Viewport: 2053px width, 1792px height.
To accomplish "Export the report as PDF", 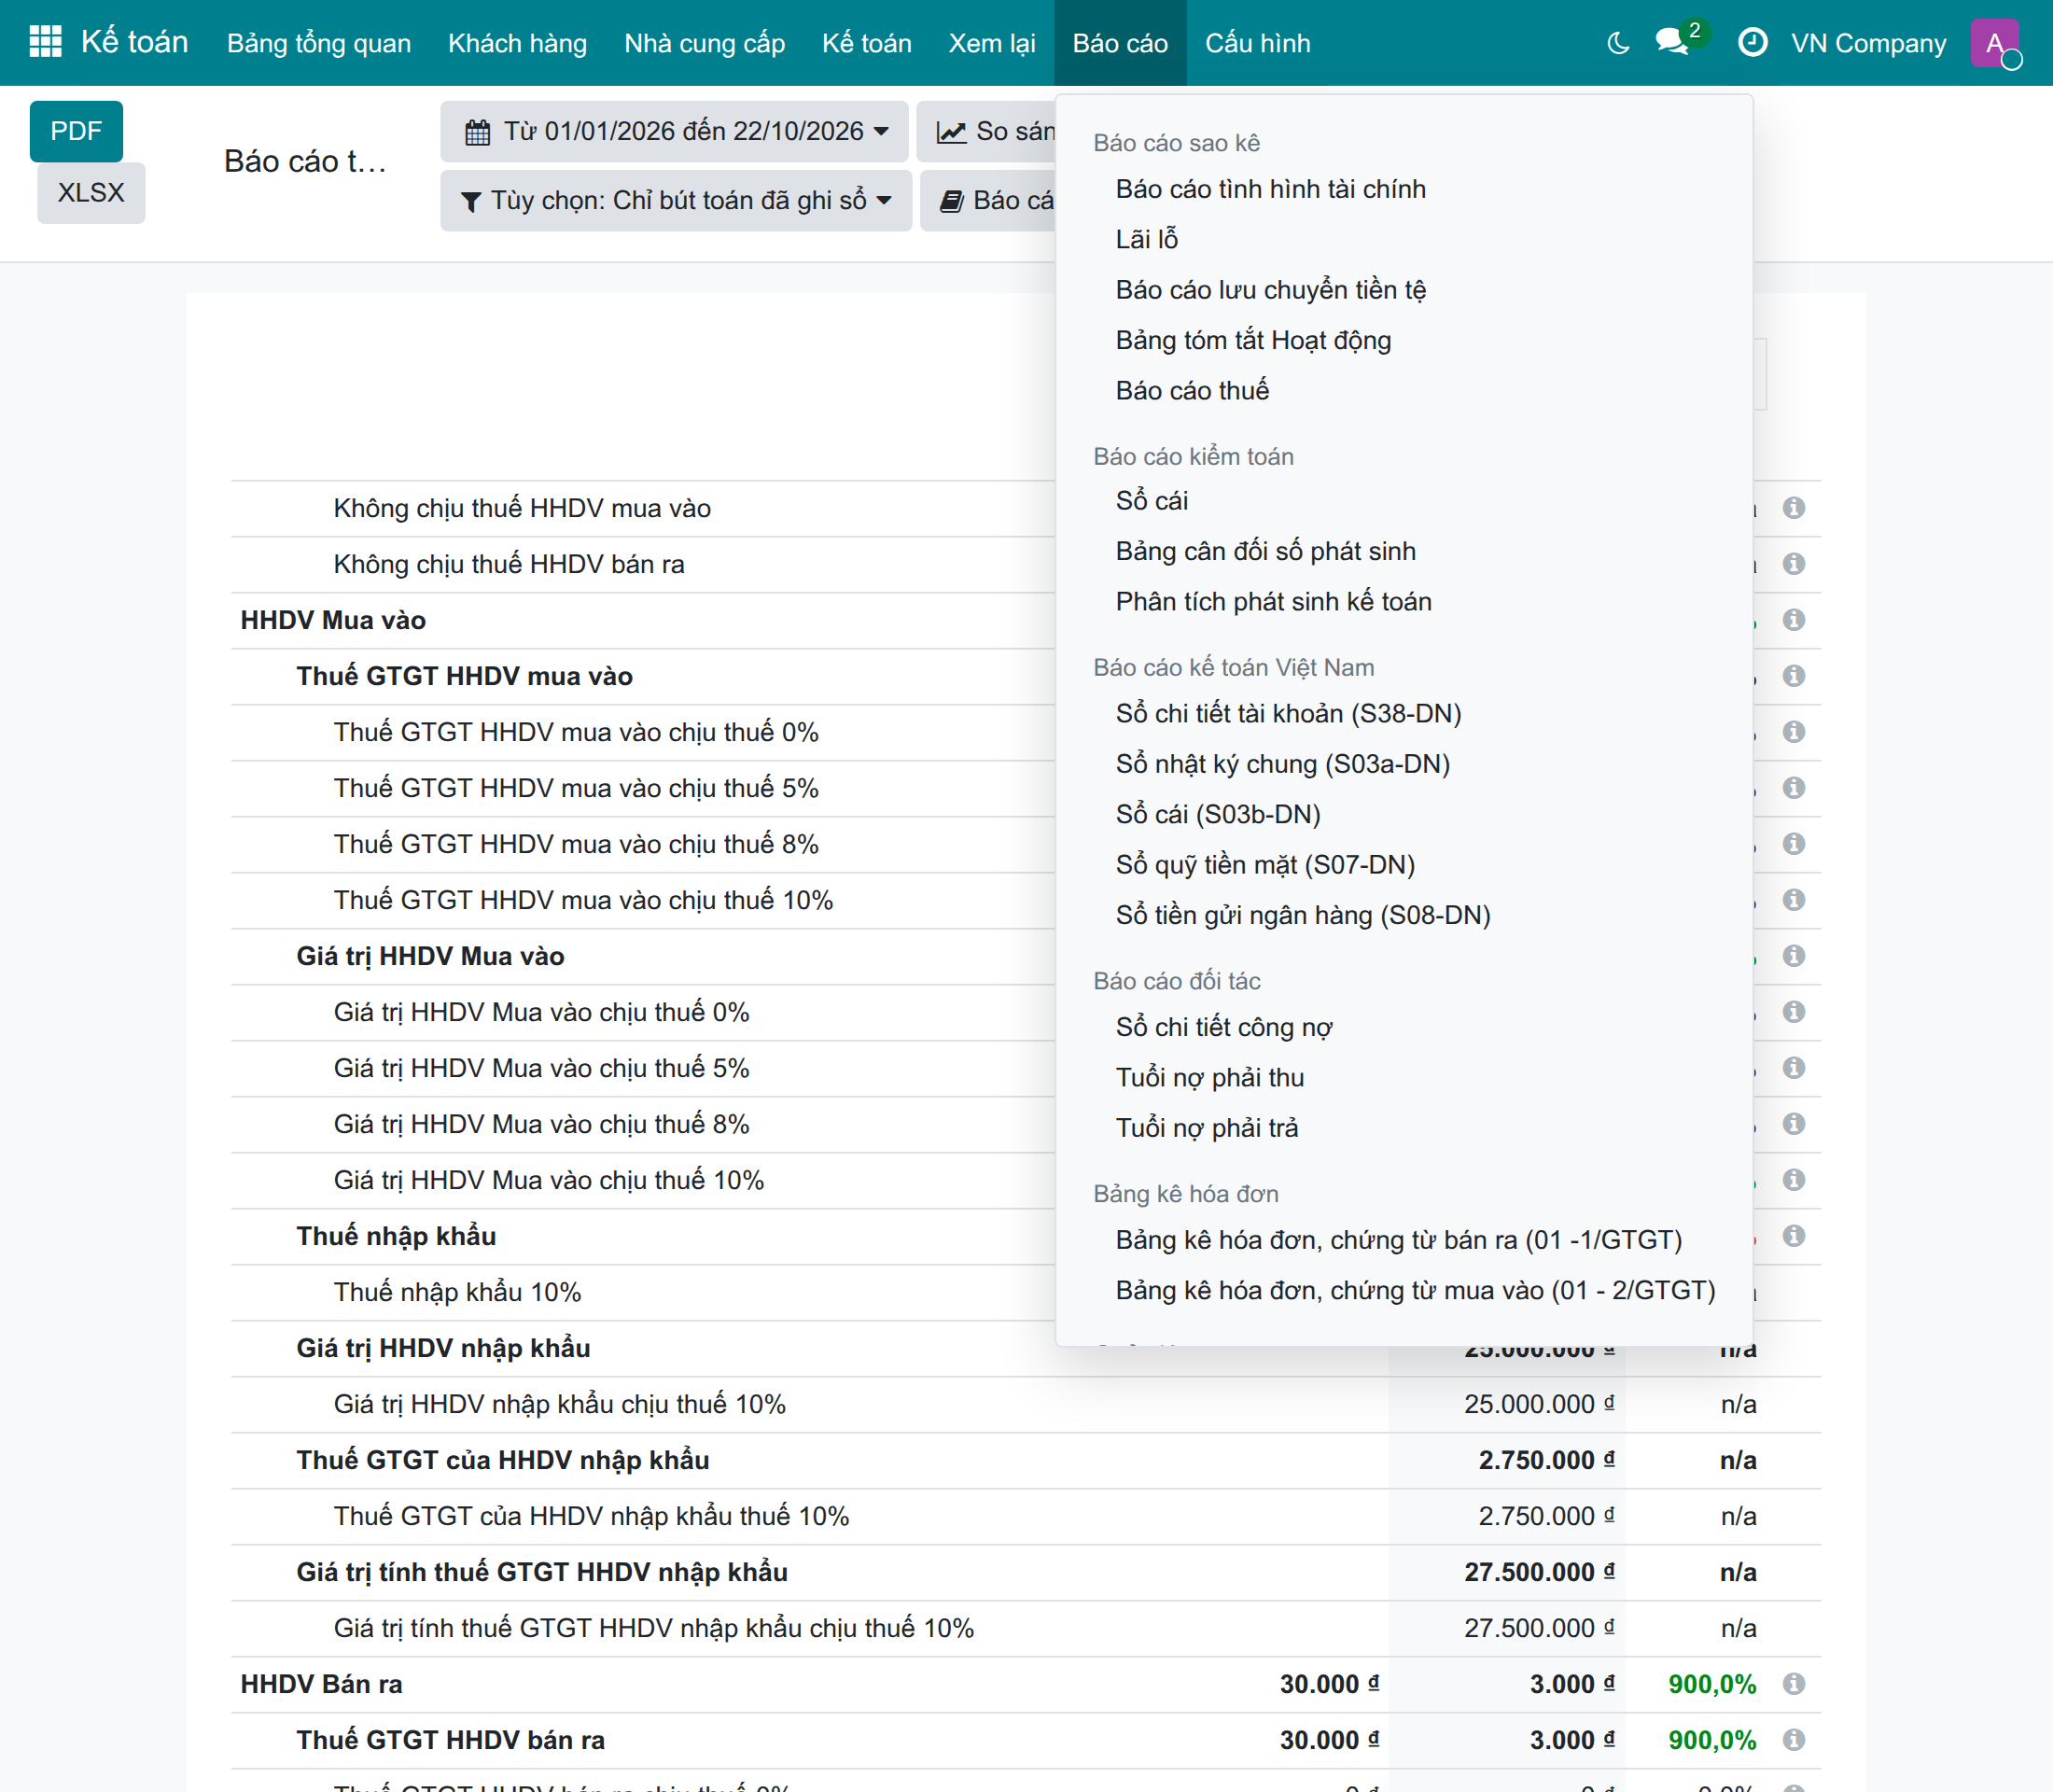I will 76,131.
